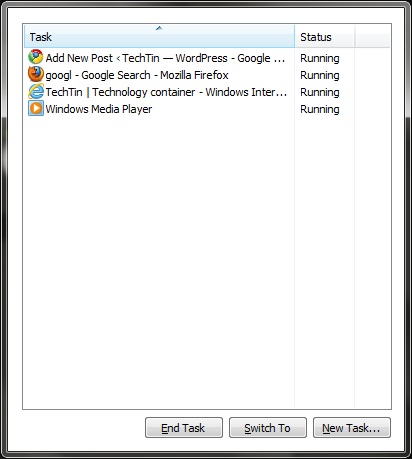Click the Internet Explorer icon in task list
Image resolution: width=412 pixels, height=459 pixels.
[36, 91]
